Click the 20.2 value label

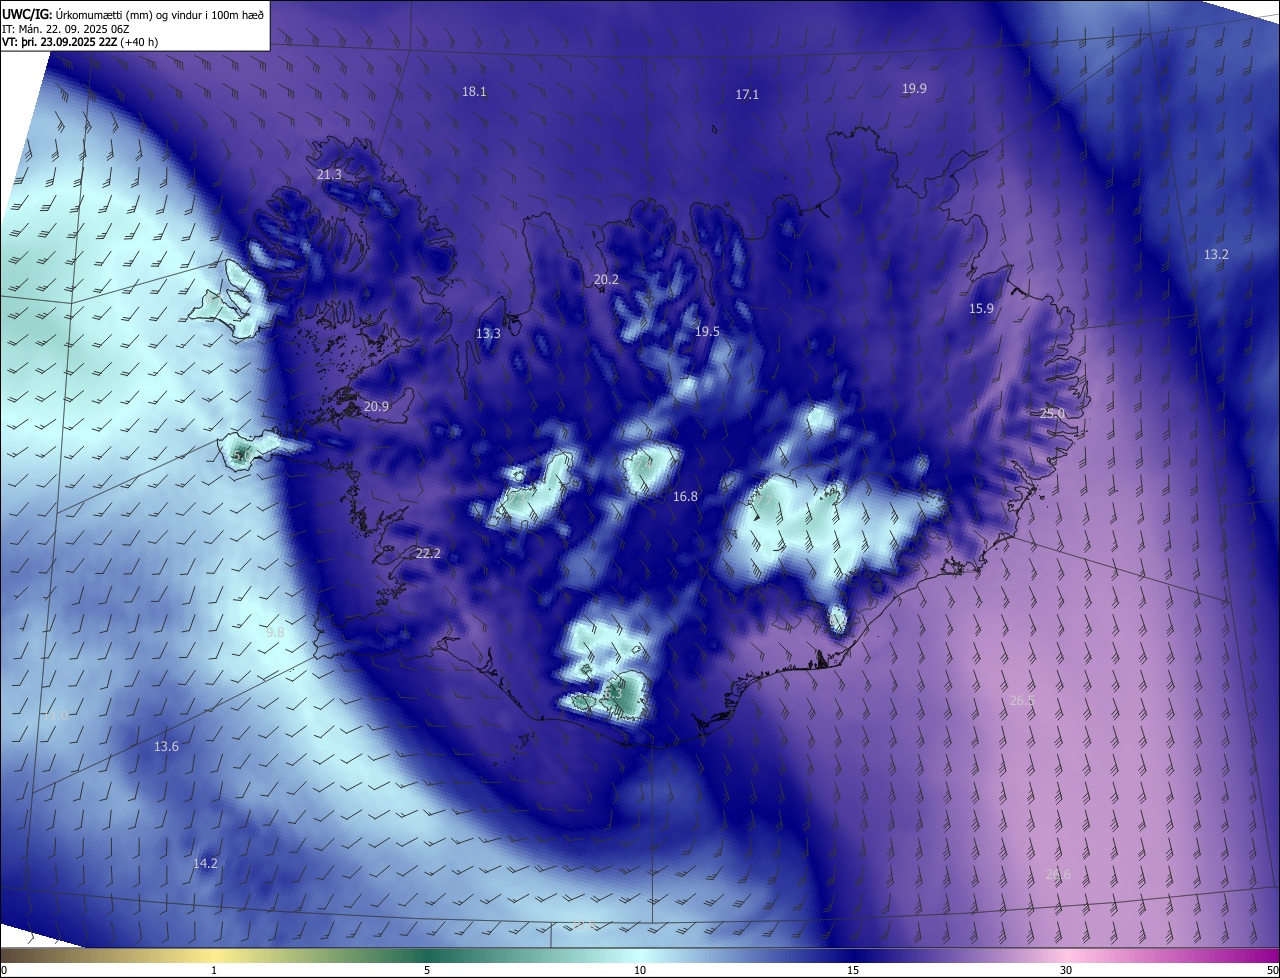pos(606,280)
